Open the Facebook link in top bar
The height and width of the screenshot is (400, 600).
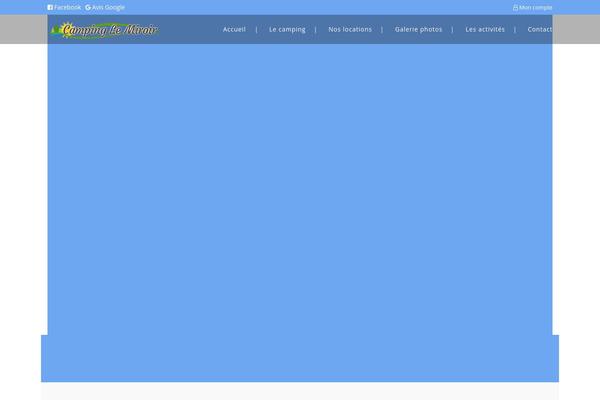pyautogui.click(x=64, y=7)
